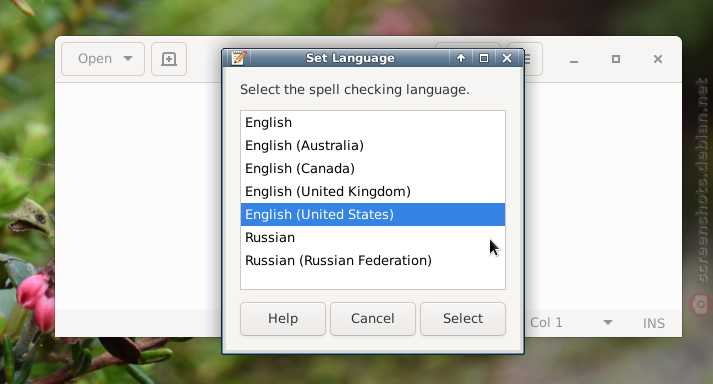Close the Set Language dialog
Viewport: 713px width, 384px height.
click(507, 58)
